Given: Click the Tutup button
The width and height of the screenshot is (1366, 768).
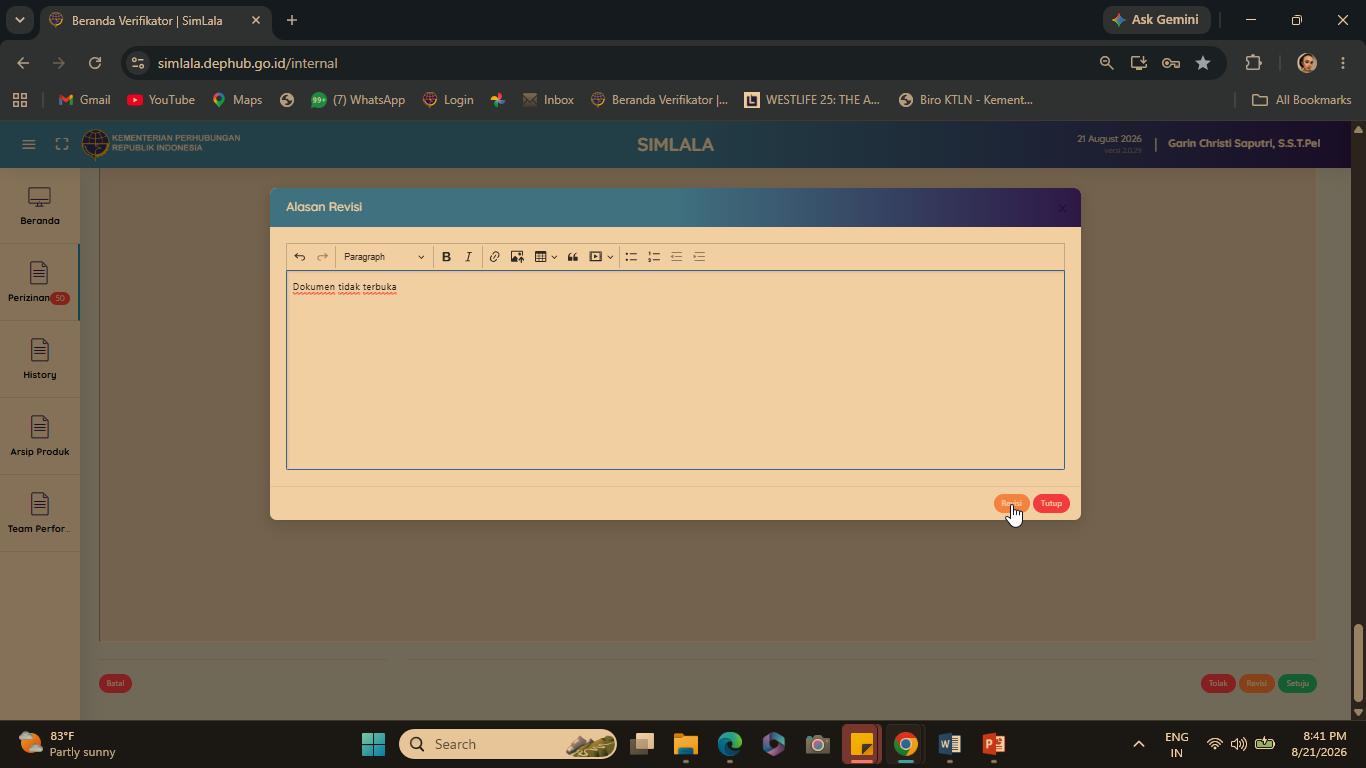Looking at the screenshot, I should 1051,503.
